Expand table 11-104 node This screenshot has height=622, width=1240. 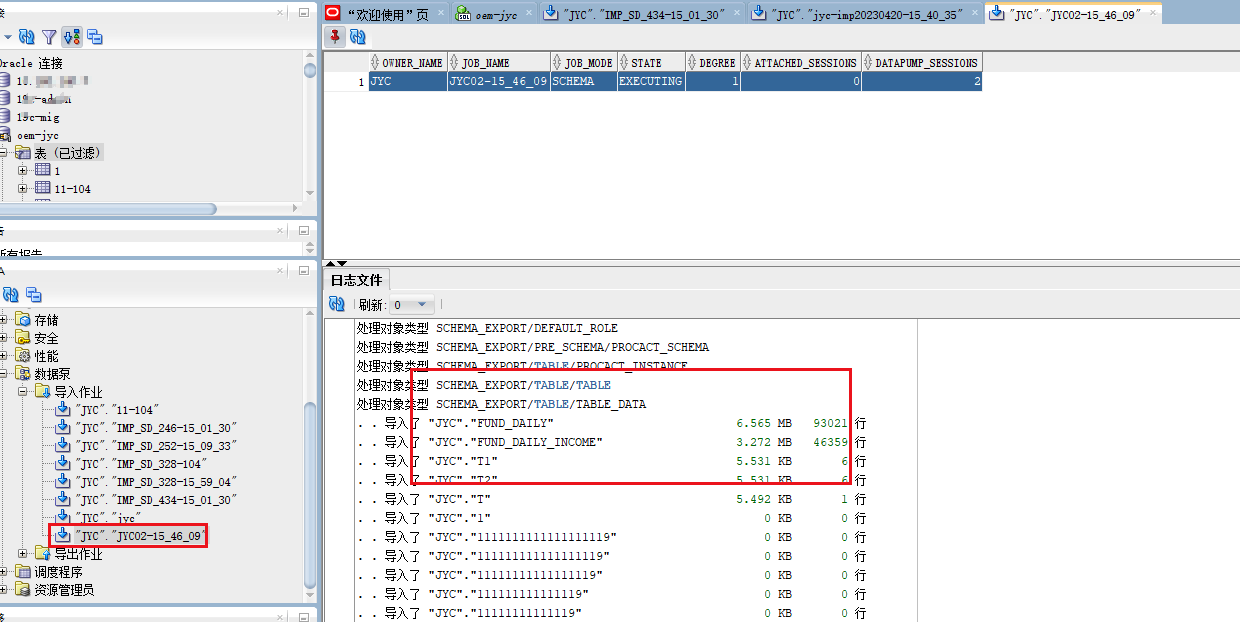coord(23,189)
